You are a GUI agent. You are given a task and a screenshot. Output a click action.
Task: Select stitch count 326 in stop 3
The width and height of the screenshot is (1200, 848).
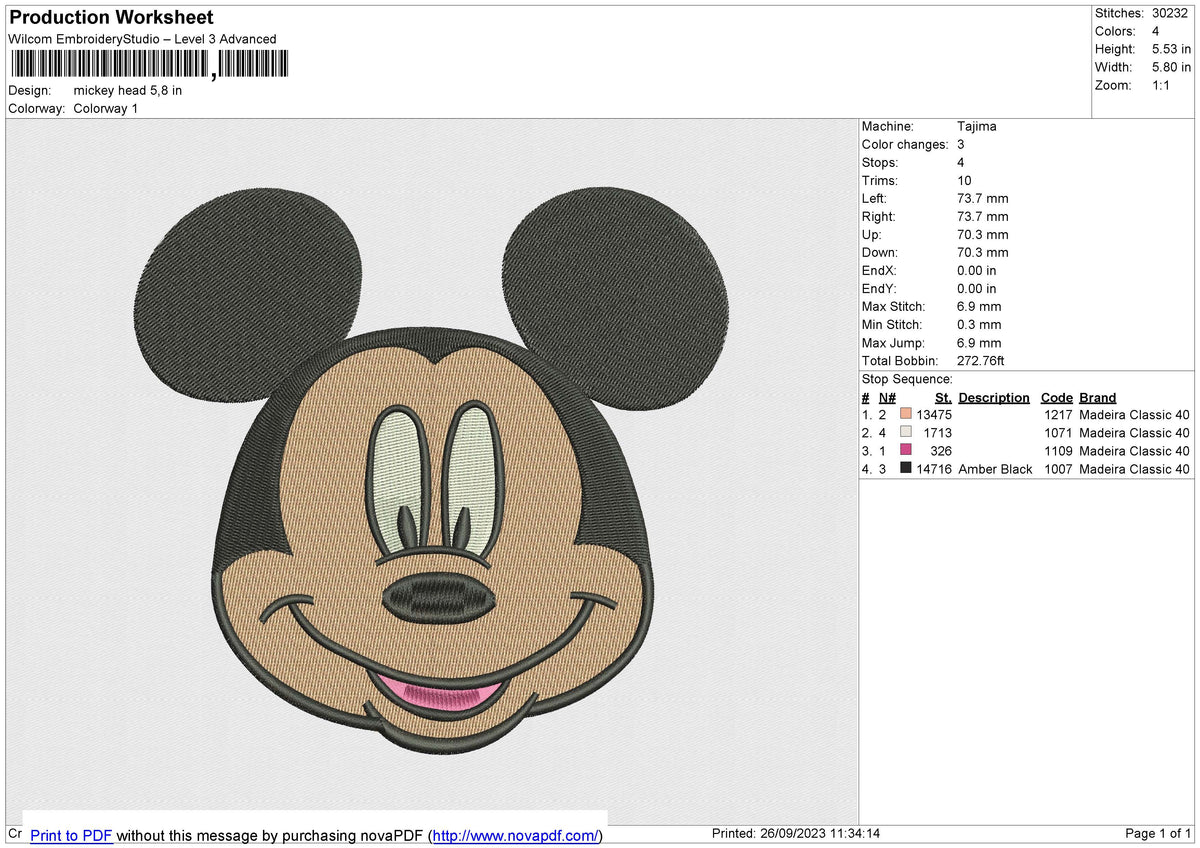pyautogui.click(x=941, y=450)
